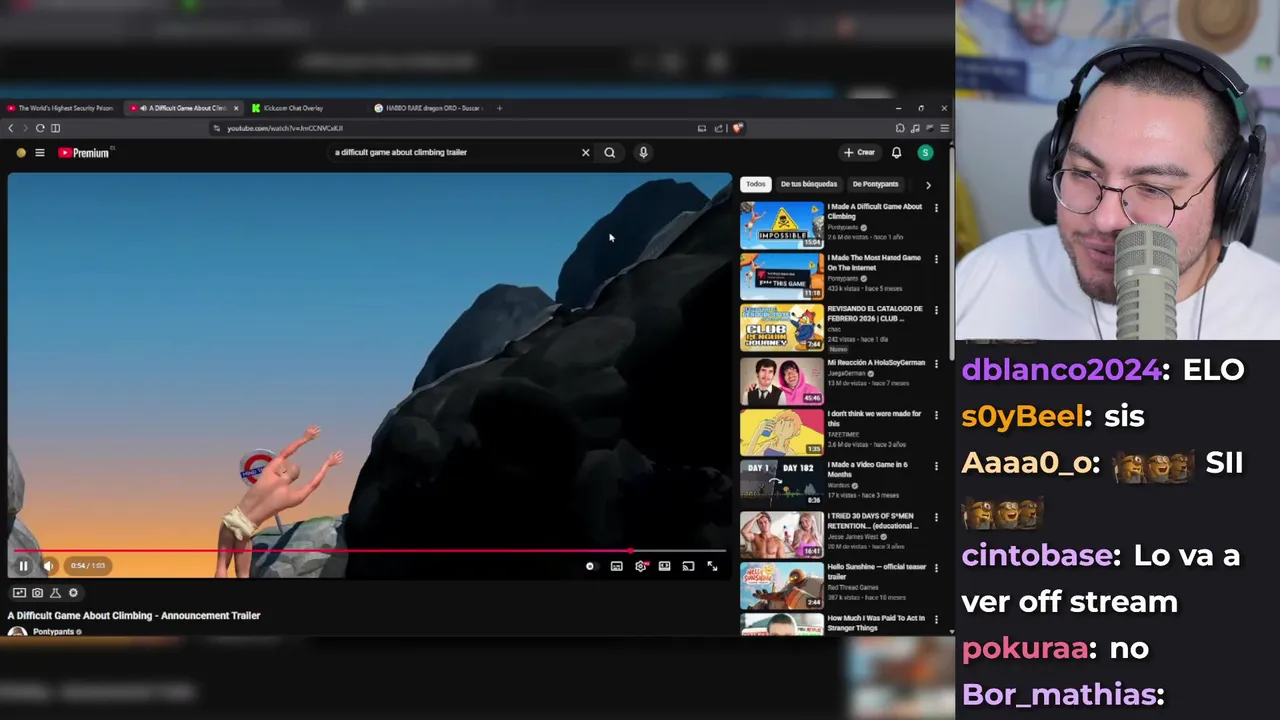Open a new browser tab
This screenshot has height=720, width=1280.
point(500,108)
